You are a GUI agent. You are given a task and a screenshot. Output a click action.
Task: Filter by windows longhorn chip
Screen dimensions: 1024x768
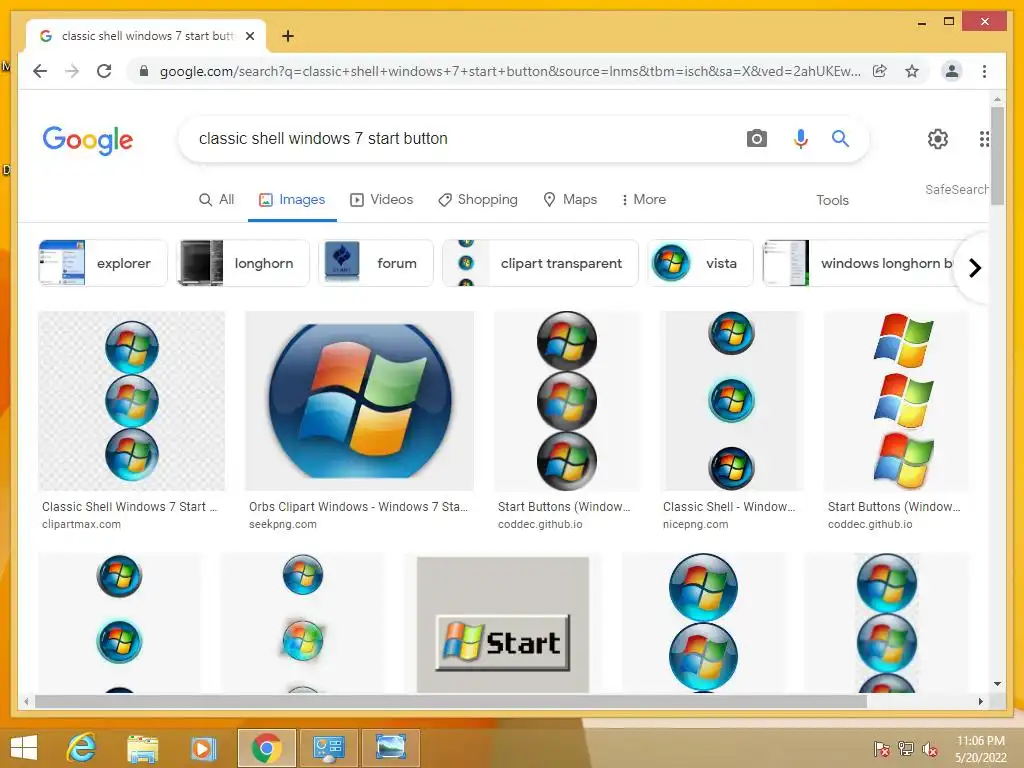[x=859, y=263]
